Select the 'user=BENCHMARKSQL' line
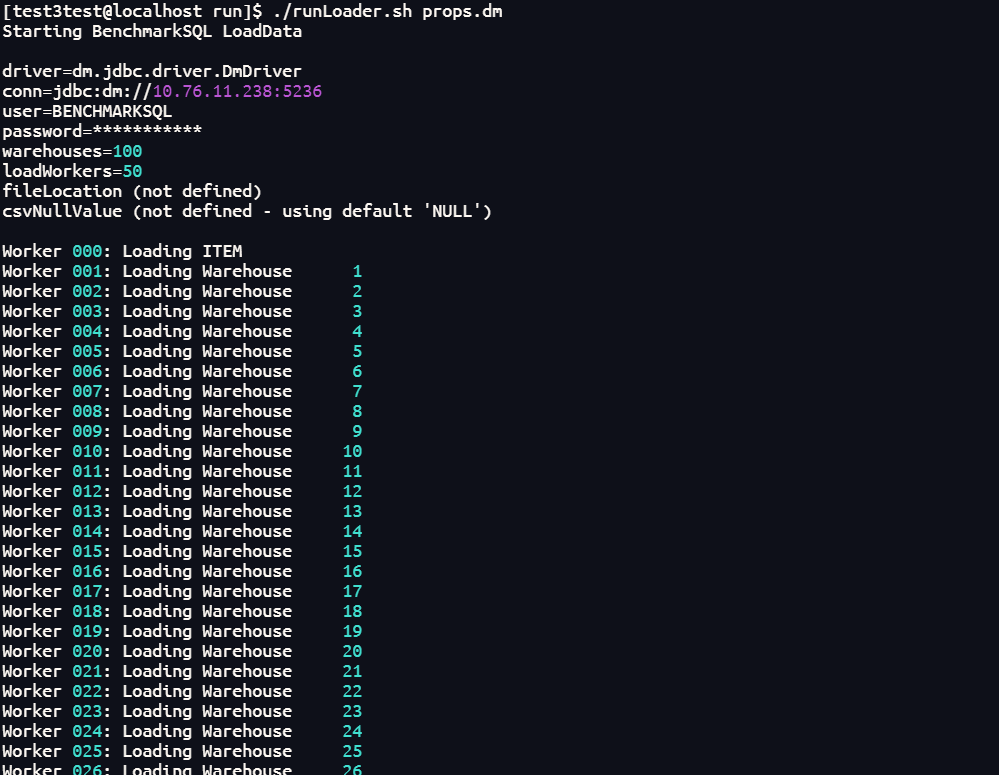 [x=87, y=112]
